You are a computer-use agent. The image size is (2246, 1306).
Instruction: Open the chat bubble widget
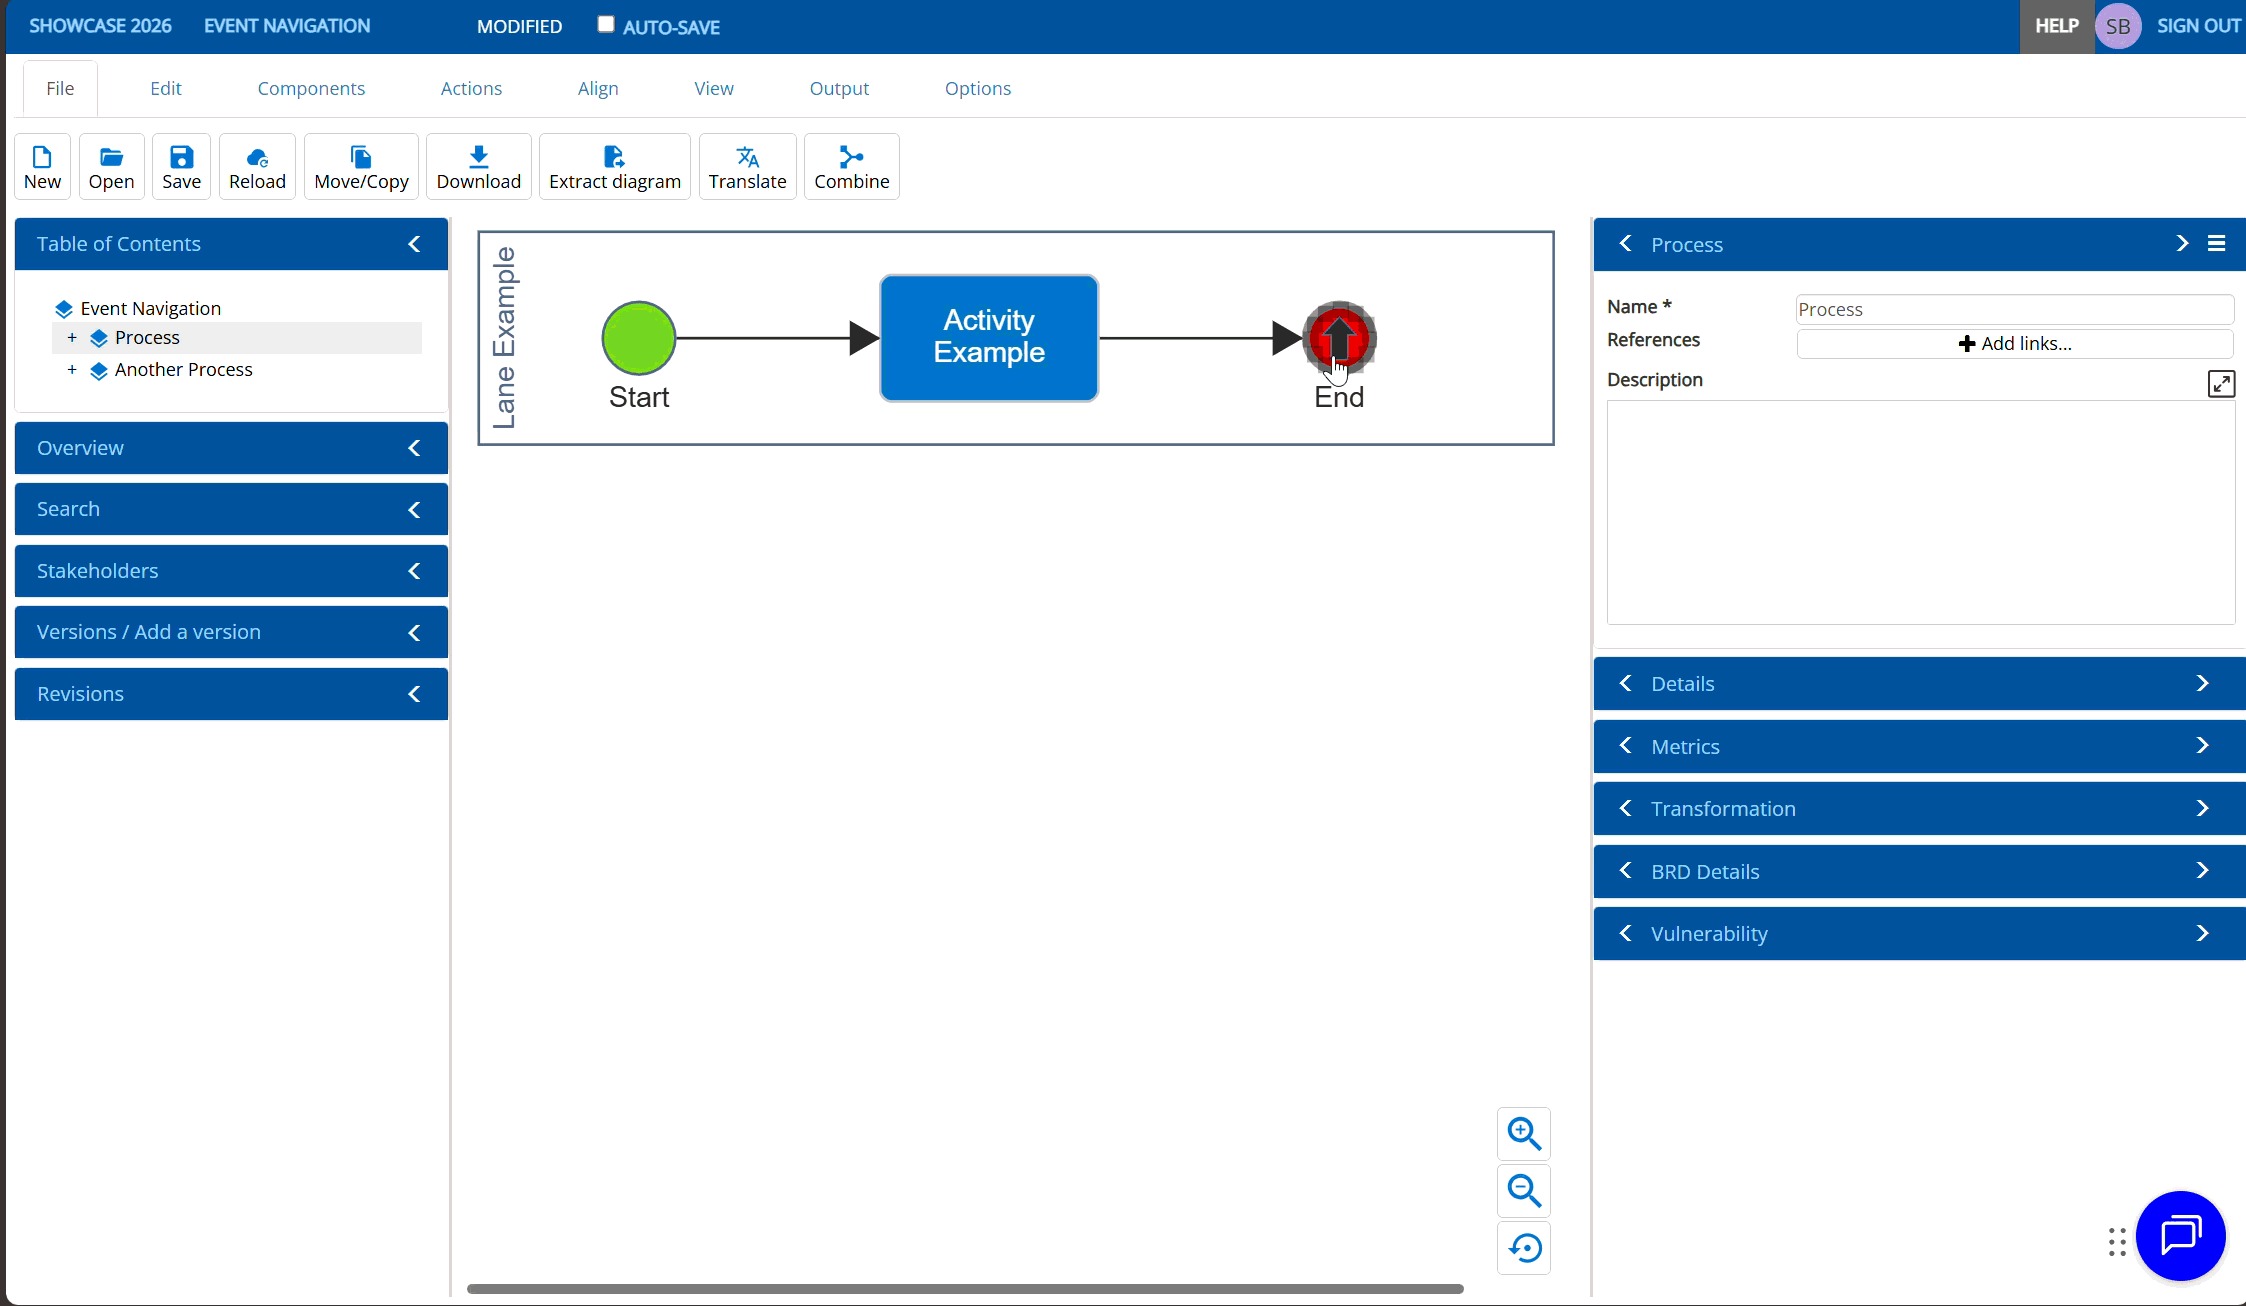pos(2180,1236)
